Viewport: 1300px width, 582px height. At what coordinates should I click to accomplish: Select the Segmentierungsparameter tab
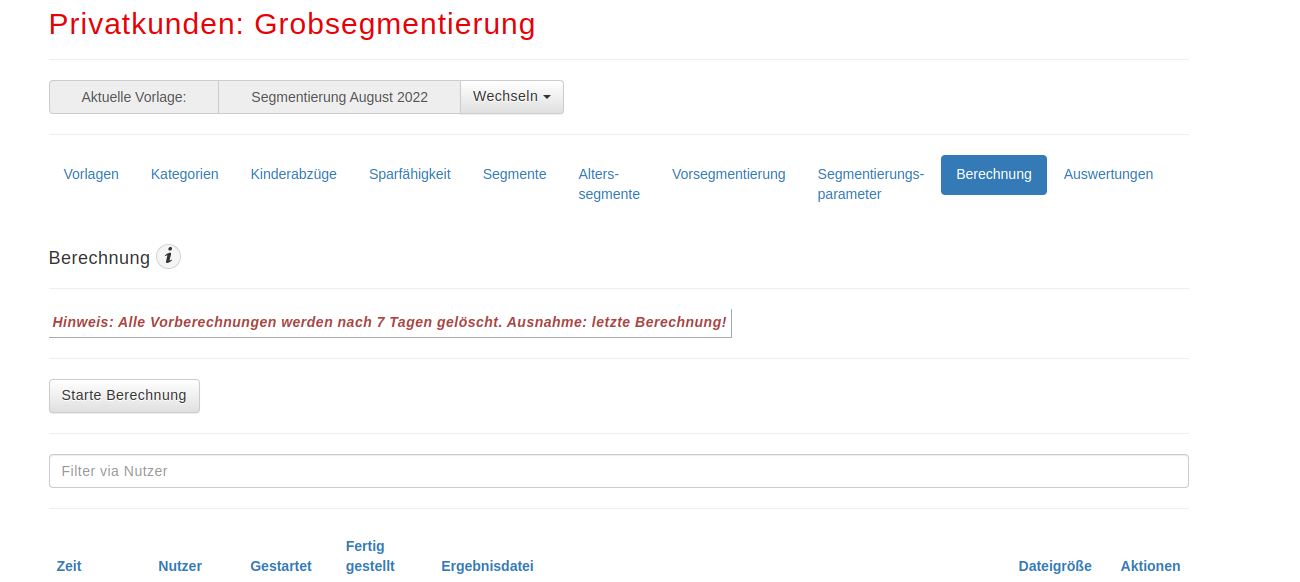point(871,184)
